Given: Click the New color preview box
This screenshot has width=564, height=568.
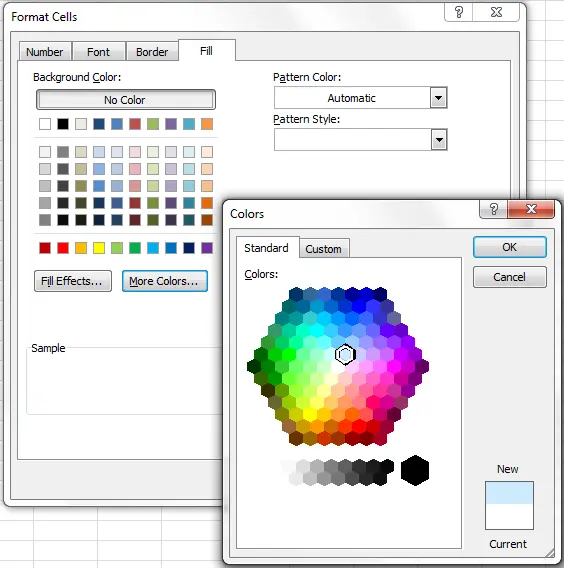Looking at the screenshot, I should point(509,493).
